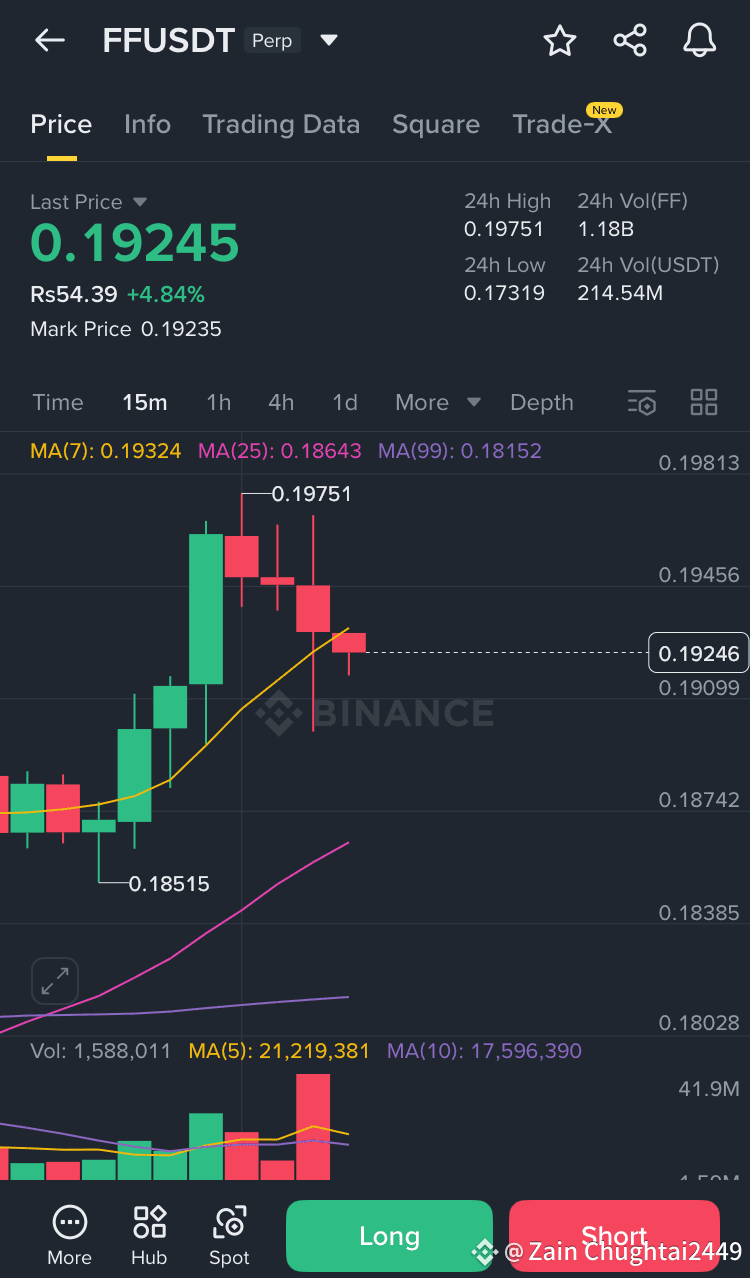Tap the red Short button
The height and width of the screenshot is (1278, 750).
[614, 1236]
